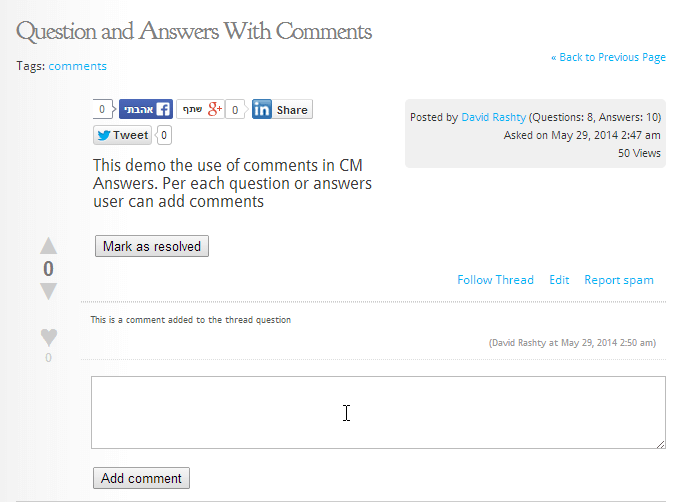674x502 pixels.
Task: Focus the comment text area
Action: (378, 412)
